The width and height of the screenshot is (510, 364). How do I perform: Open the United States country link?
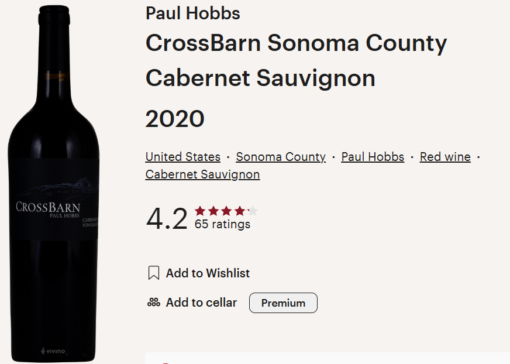(183, 157)
